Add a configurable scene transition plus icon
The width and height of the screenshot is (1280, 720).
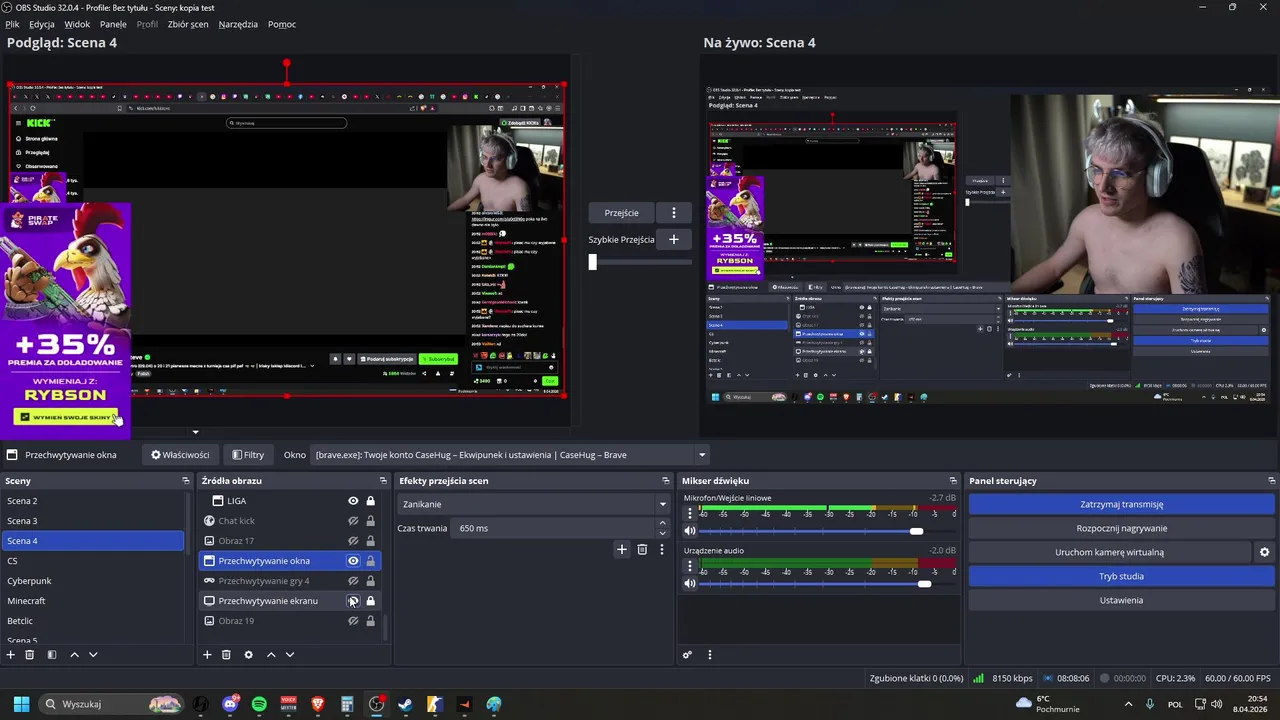pyautogui.click(x=622, y=549)
